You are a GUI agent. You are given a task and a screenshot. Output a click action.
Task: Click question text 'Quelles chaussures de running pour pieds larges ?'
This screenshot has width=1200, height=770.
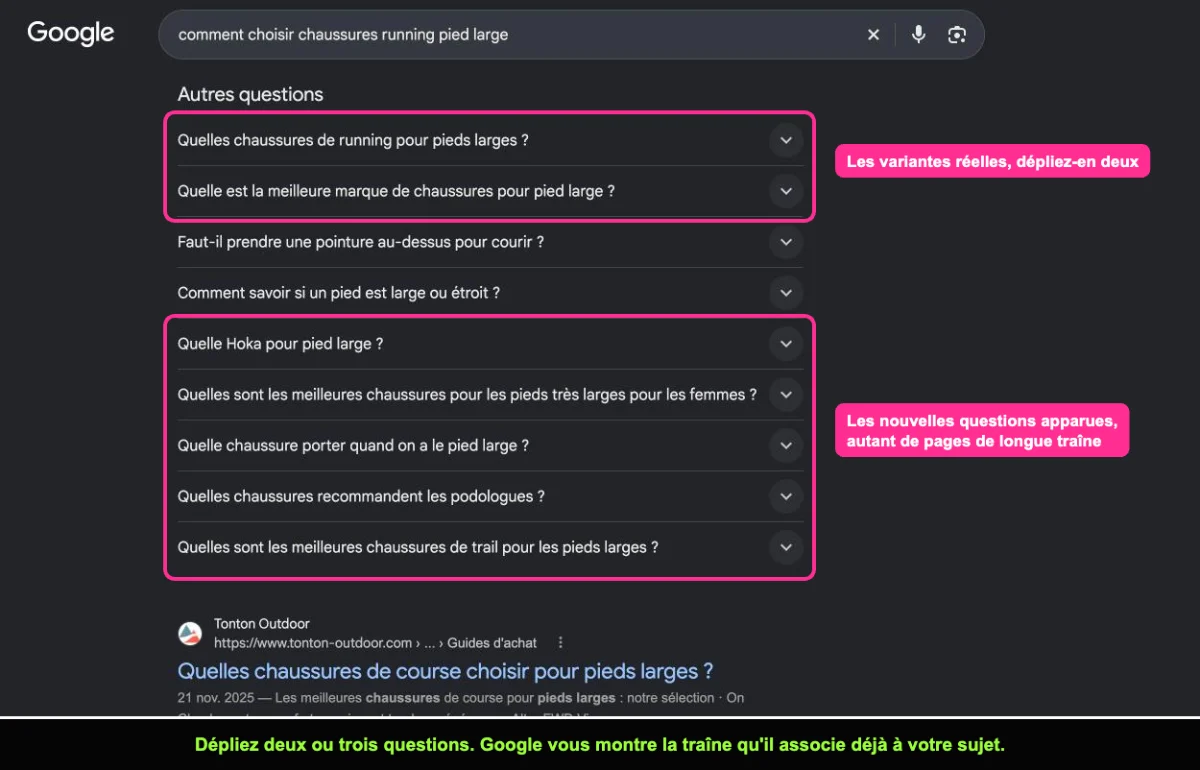353,141
